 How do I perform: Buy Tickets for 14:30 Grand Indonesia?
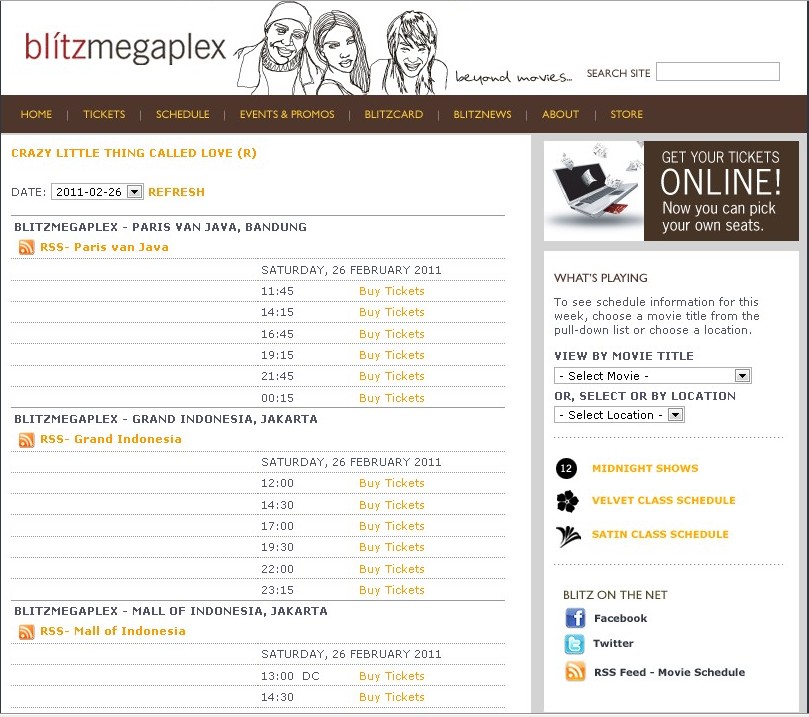392,505
